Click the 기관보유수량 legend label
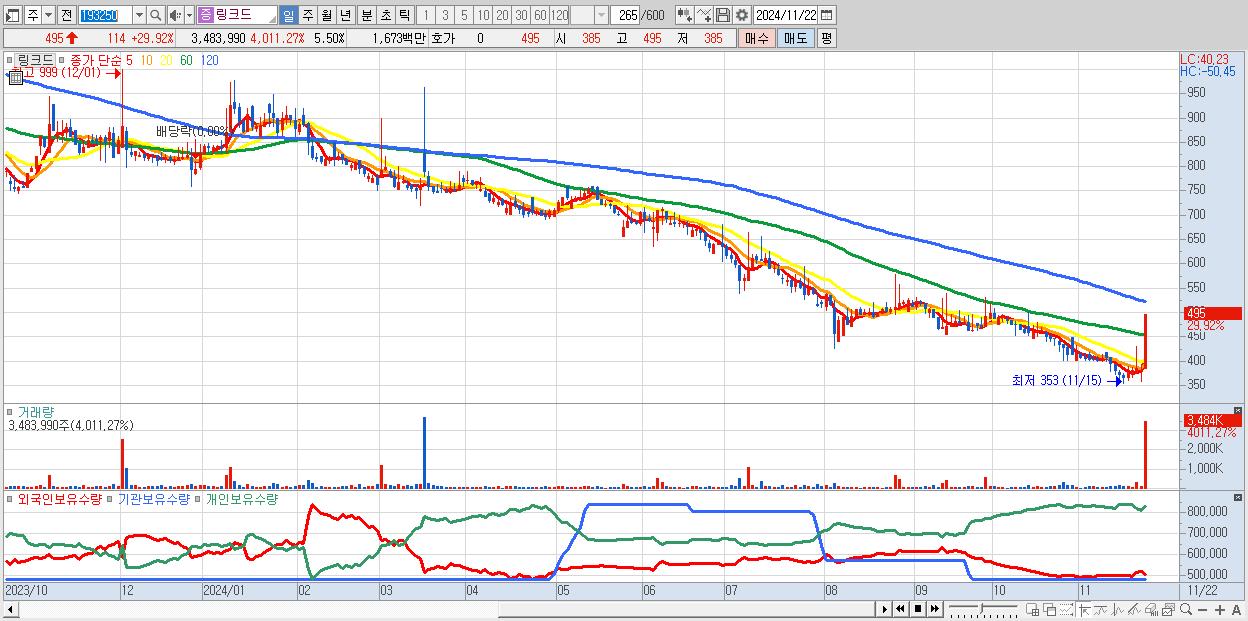This screenshot has width=1248, height=621. [152, 498]
